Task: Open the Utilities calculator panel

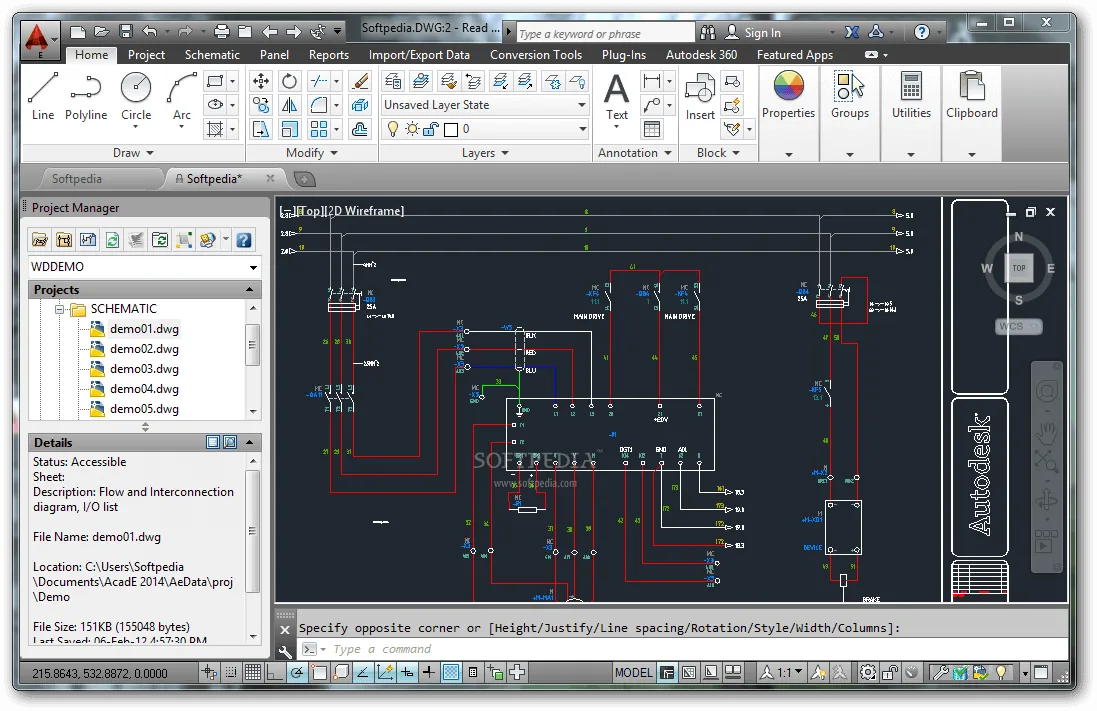Action: point(911,95)
